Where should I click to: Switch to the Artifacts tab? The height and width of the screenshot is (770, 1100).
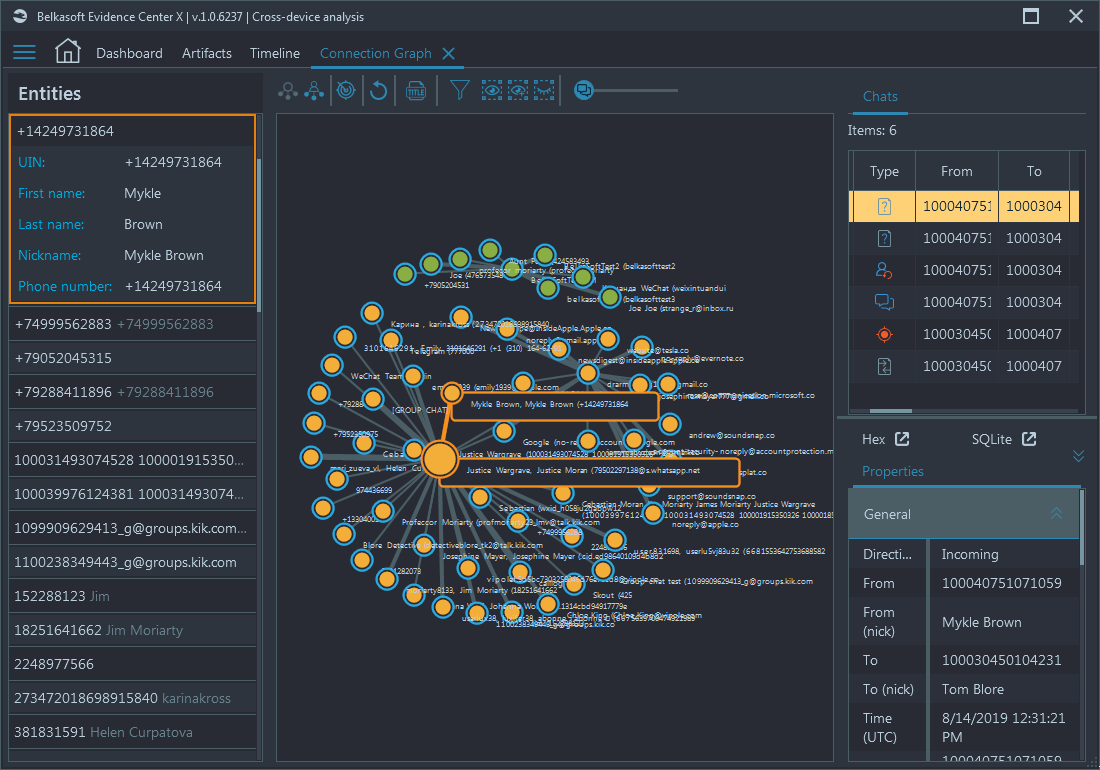[x=206, y=53]
